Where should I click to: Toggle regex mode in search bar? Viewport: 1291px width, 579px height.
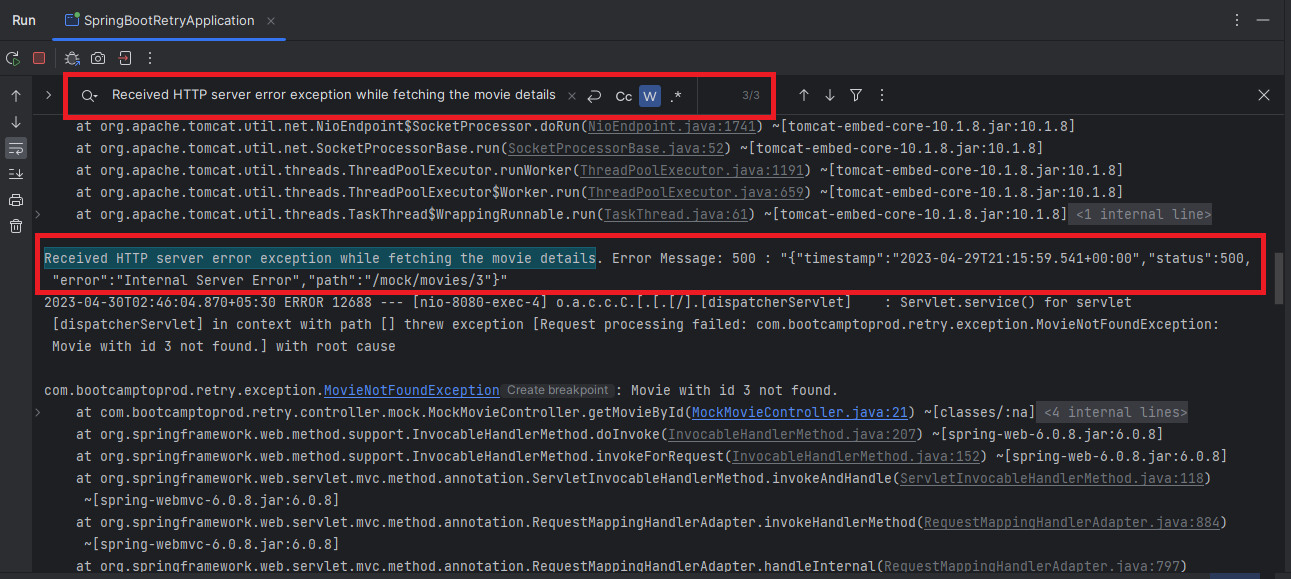[676, 95]
